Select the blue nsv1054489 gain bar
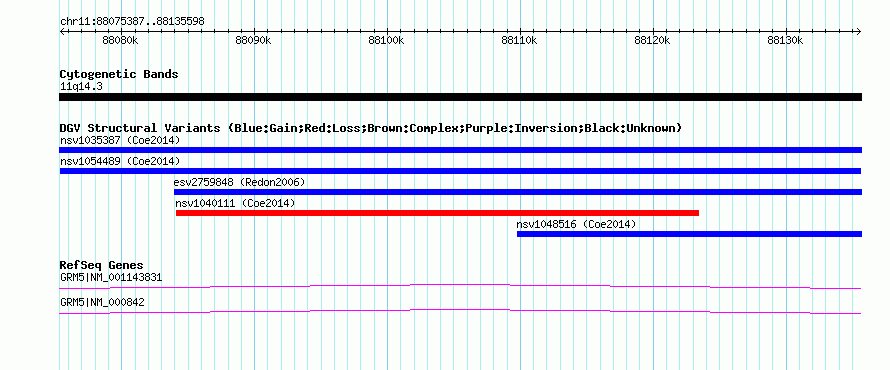 pos(460,171)
